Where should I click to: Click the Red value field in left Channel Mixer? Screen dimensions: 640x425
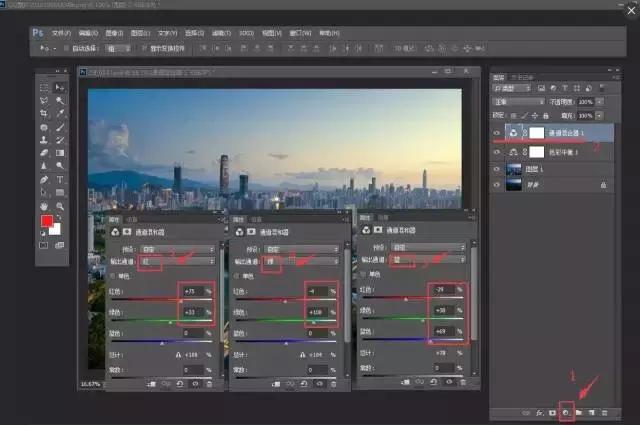pos(191,291)
